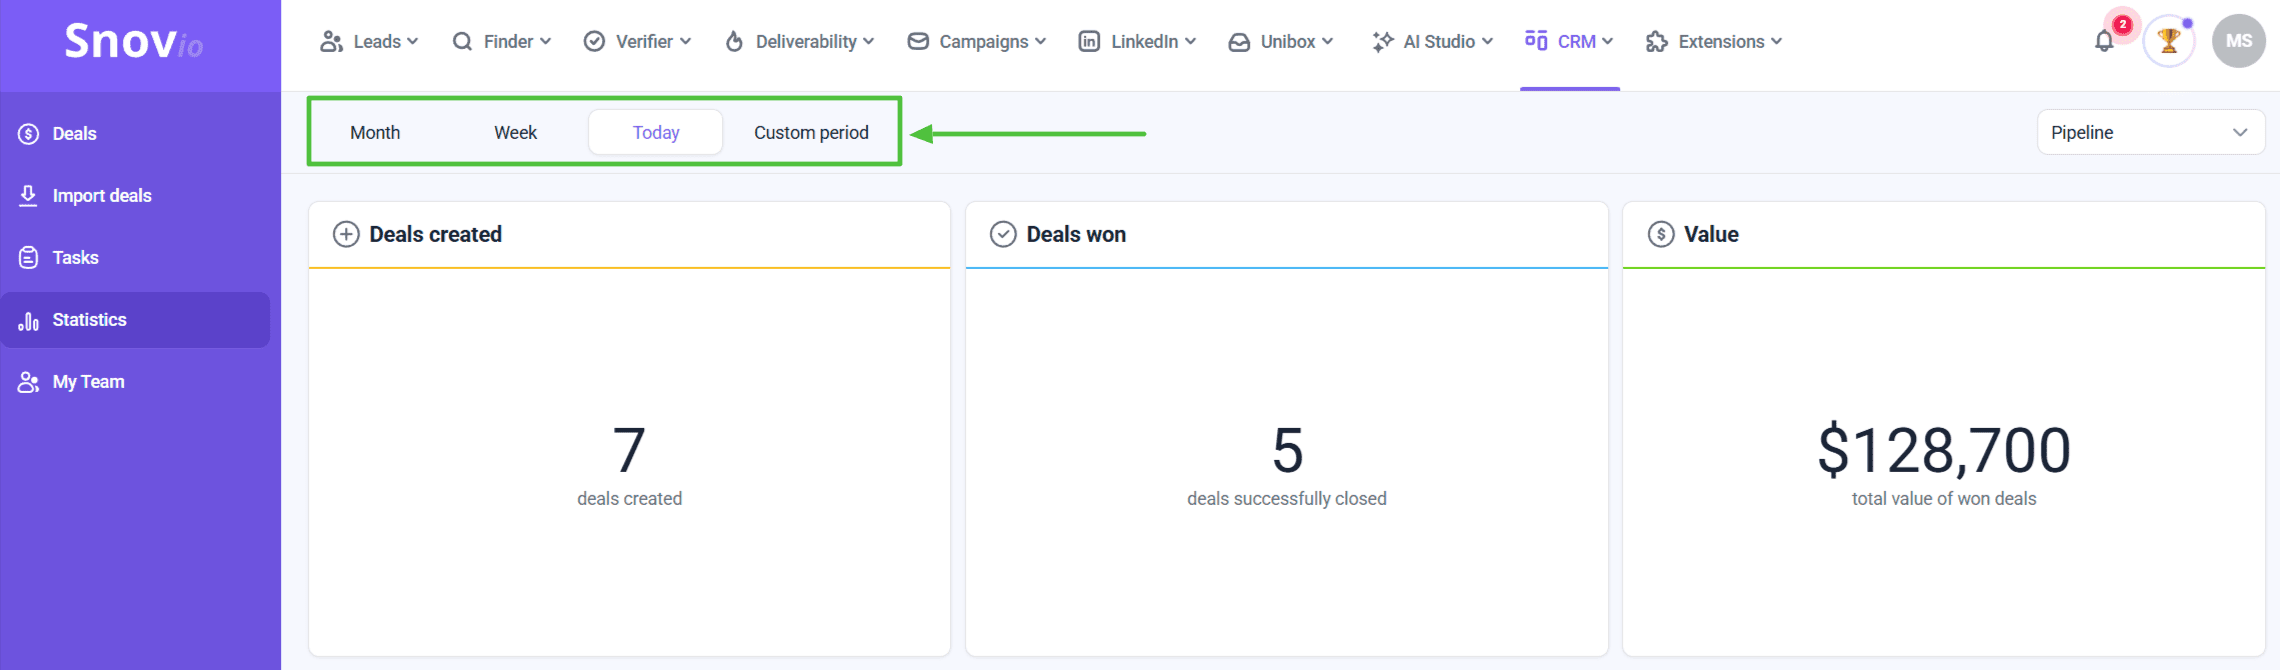The width and height of the screenshot is (2280, 670).
Task: Open the Extensions menu
Action: pyautogui.click(x=1714, y=42)
